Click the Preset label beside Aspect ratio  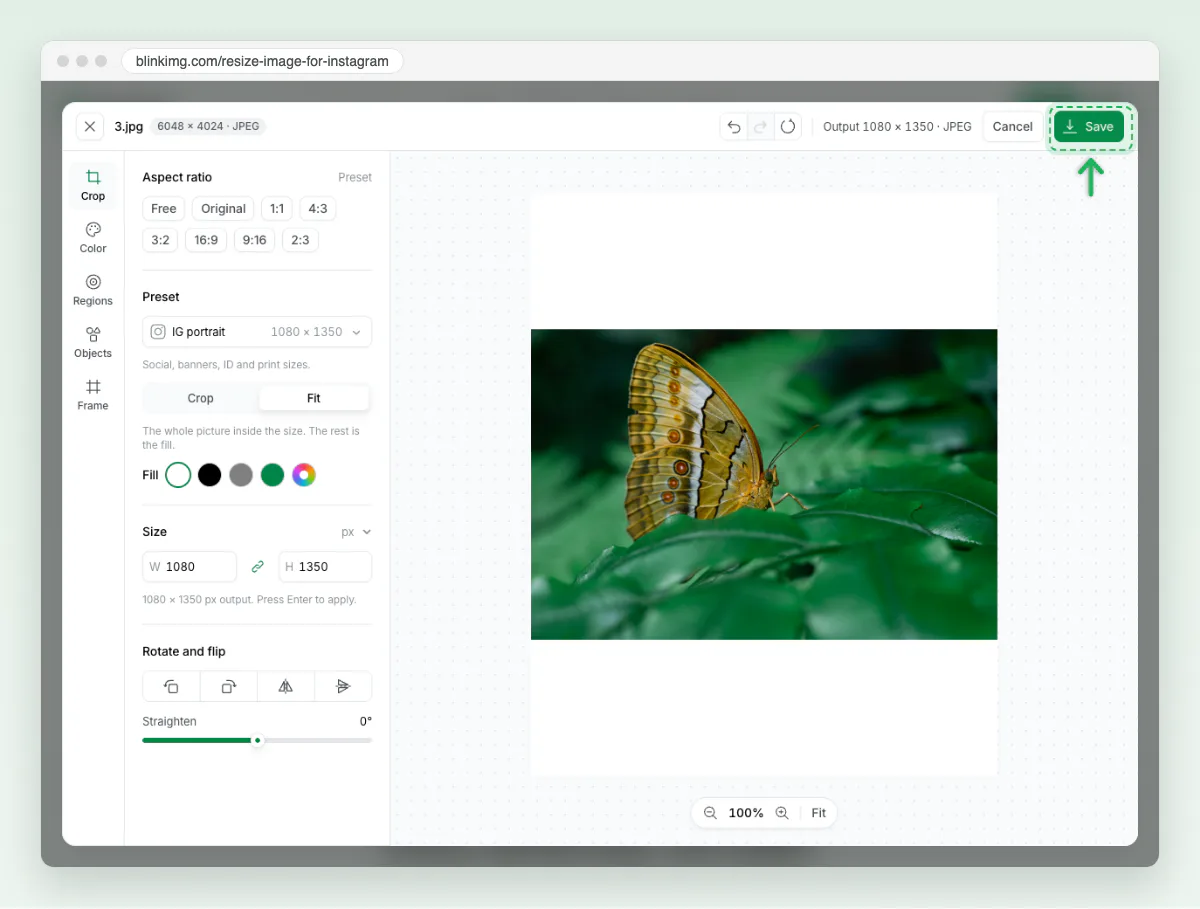(355, 177)
